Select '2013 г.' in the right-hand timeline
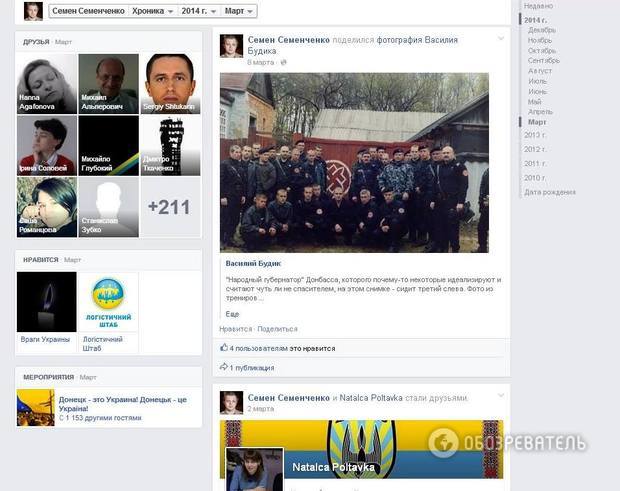Screen dimensions: 620x491 coord(536,134)
